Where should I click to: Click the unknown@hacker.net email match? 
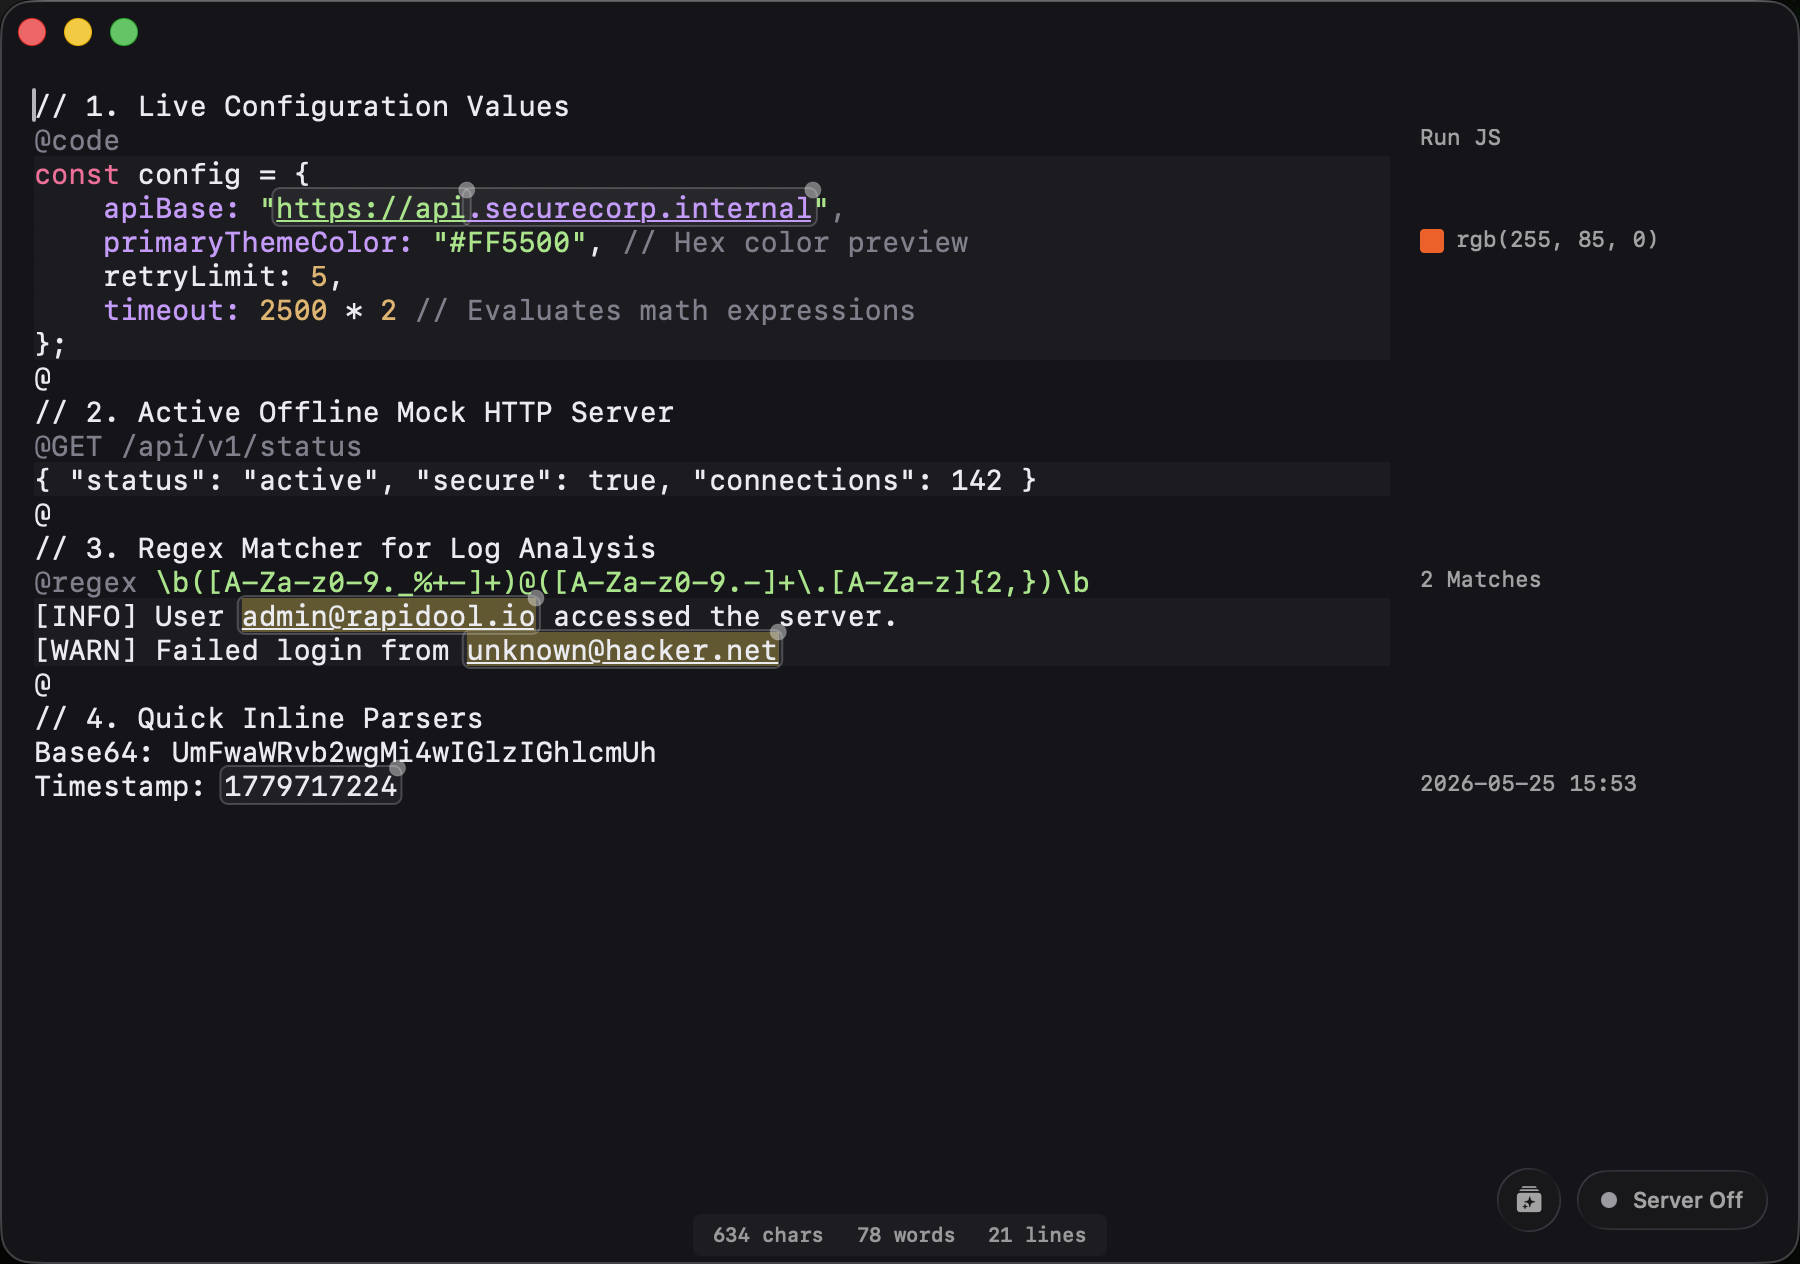[621, 650]
